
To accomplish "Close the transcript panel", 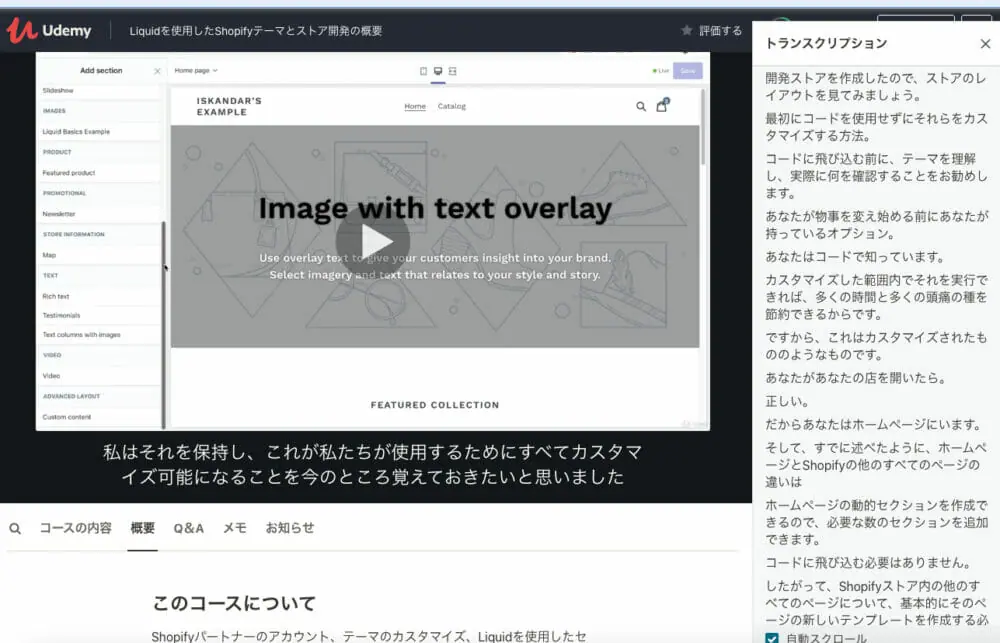I will [985, 44].
